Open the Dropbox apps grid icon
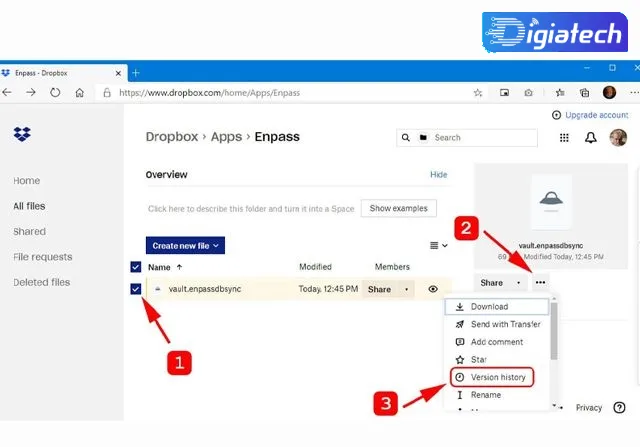This screenshot has height=447, width=640. coord(564,138)
